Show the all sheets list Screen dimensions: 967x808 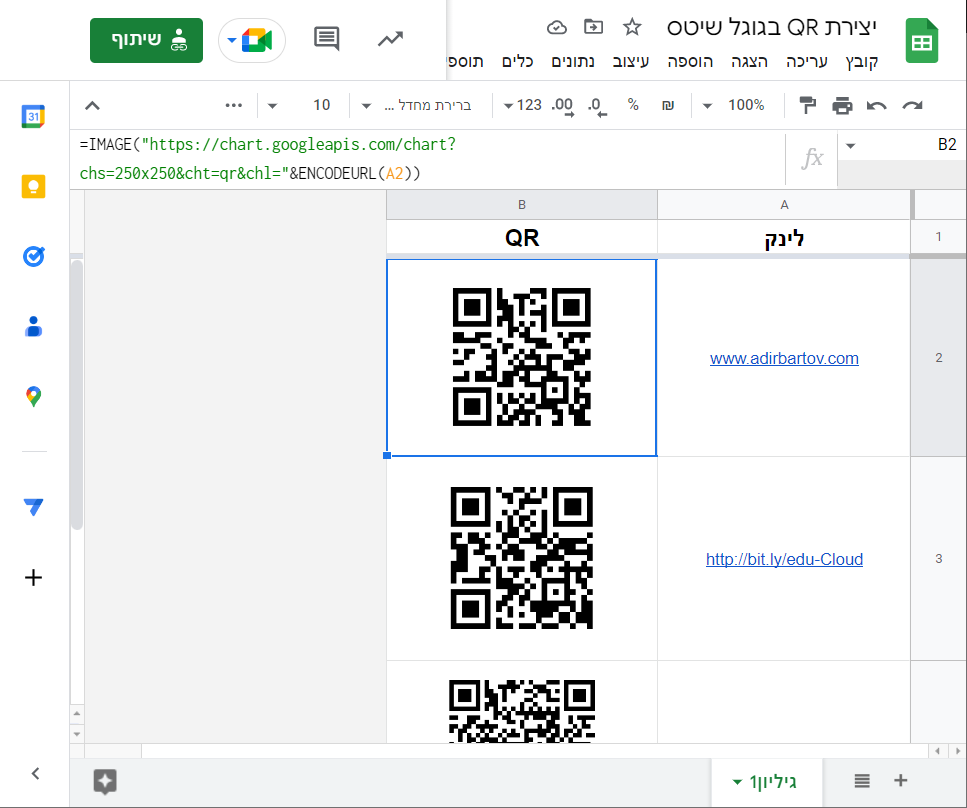pyautogui.click(x=862, y=781)
